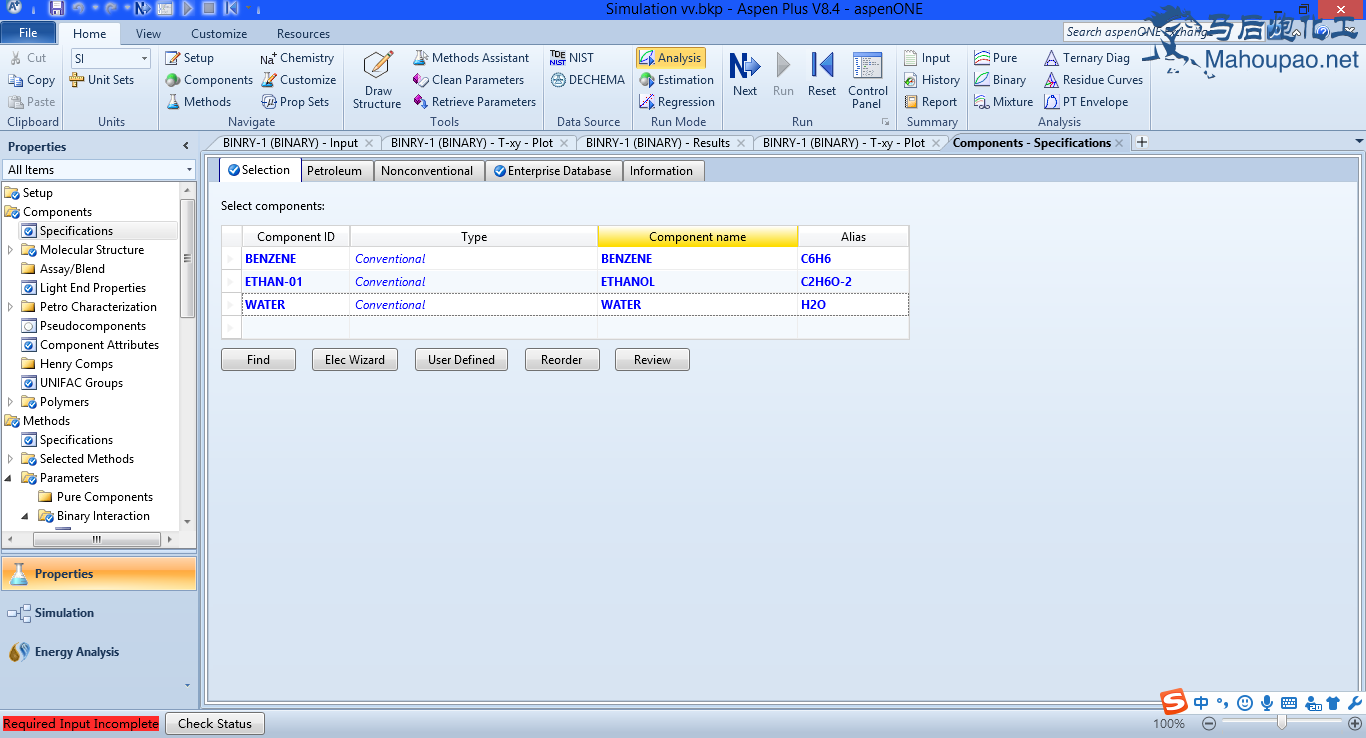1366x738 pixels.
Task: Select Regression run mode
Action: 676,102
